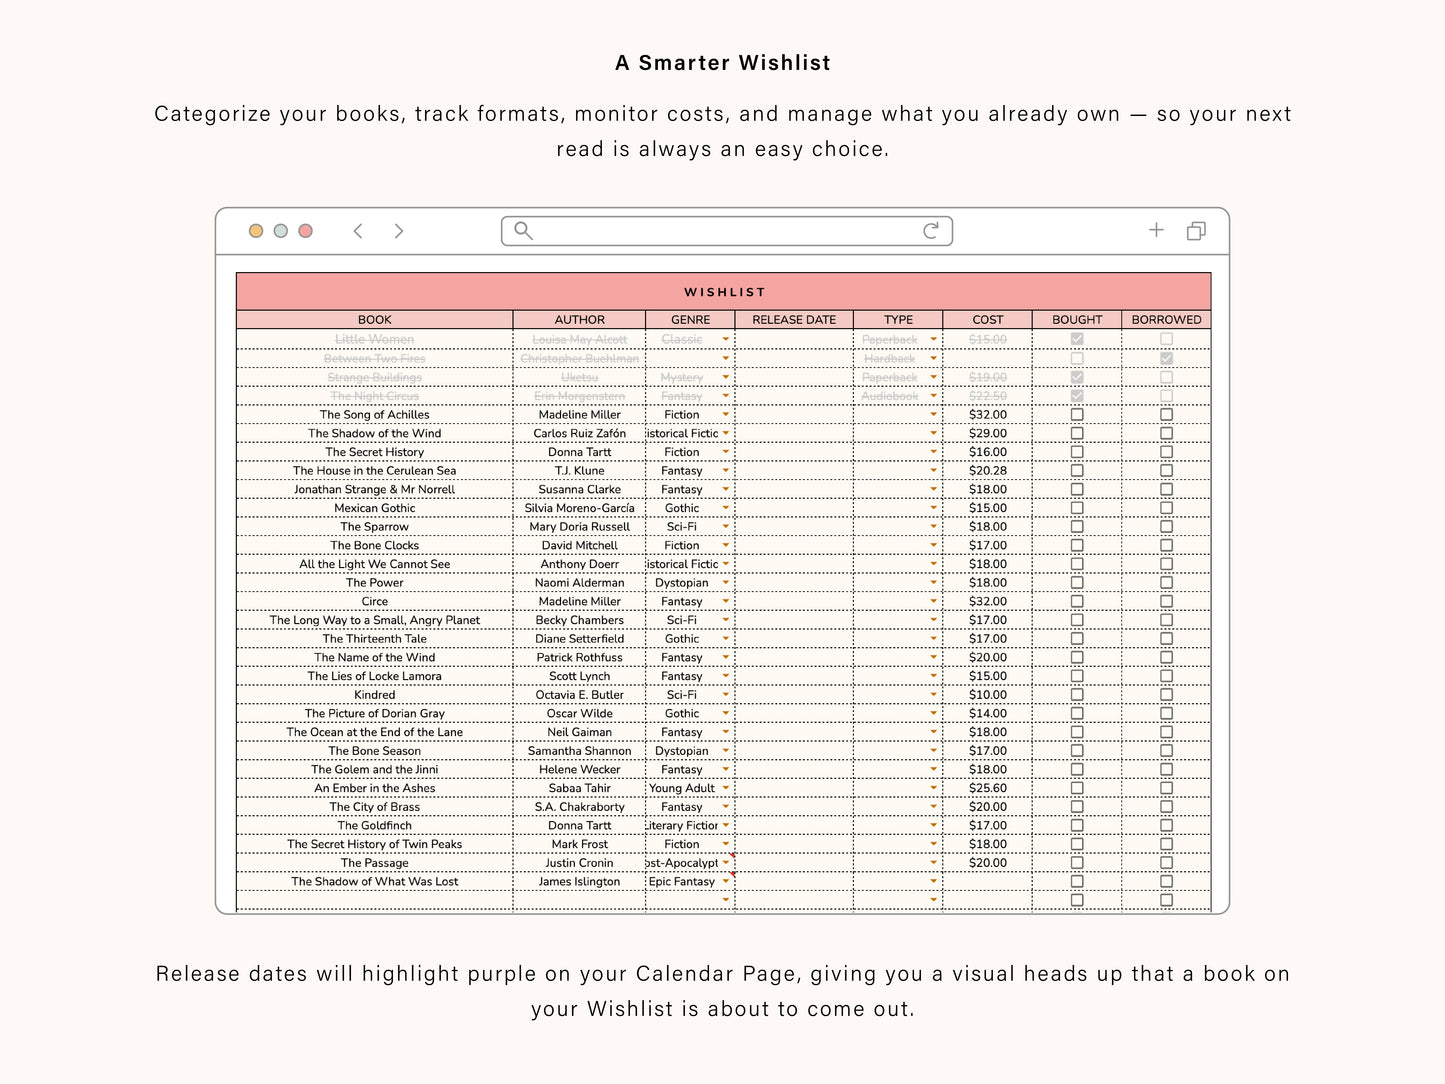Uncheck the Bought box for Little Women
Viewport: 1445px width, 1084px height.
(x=1077, y=339)
